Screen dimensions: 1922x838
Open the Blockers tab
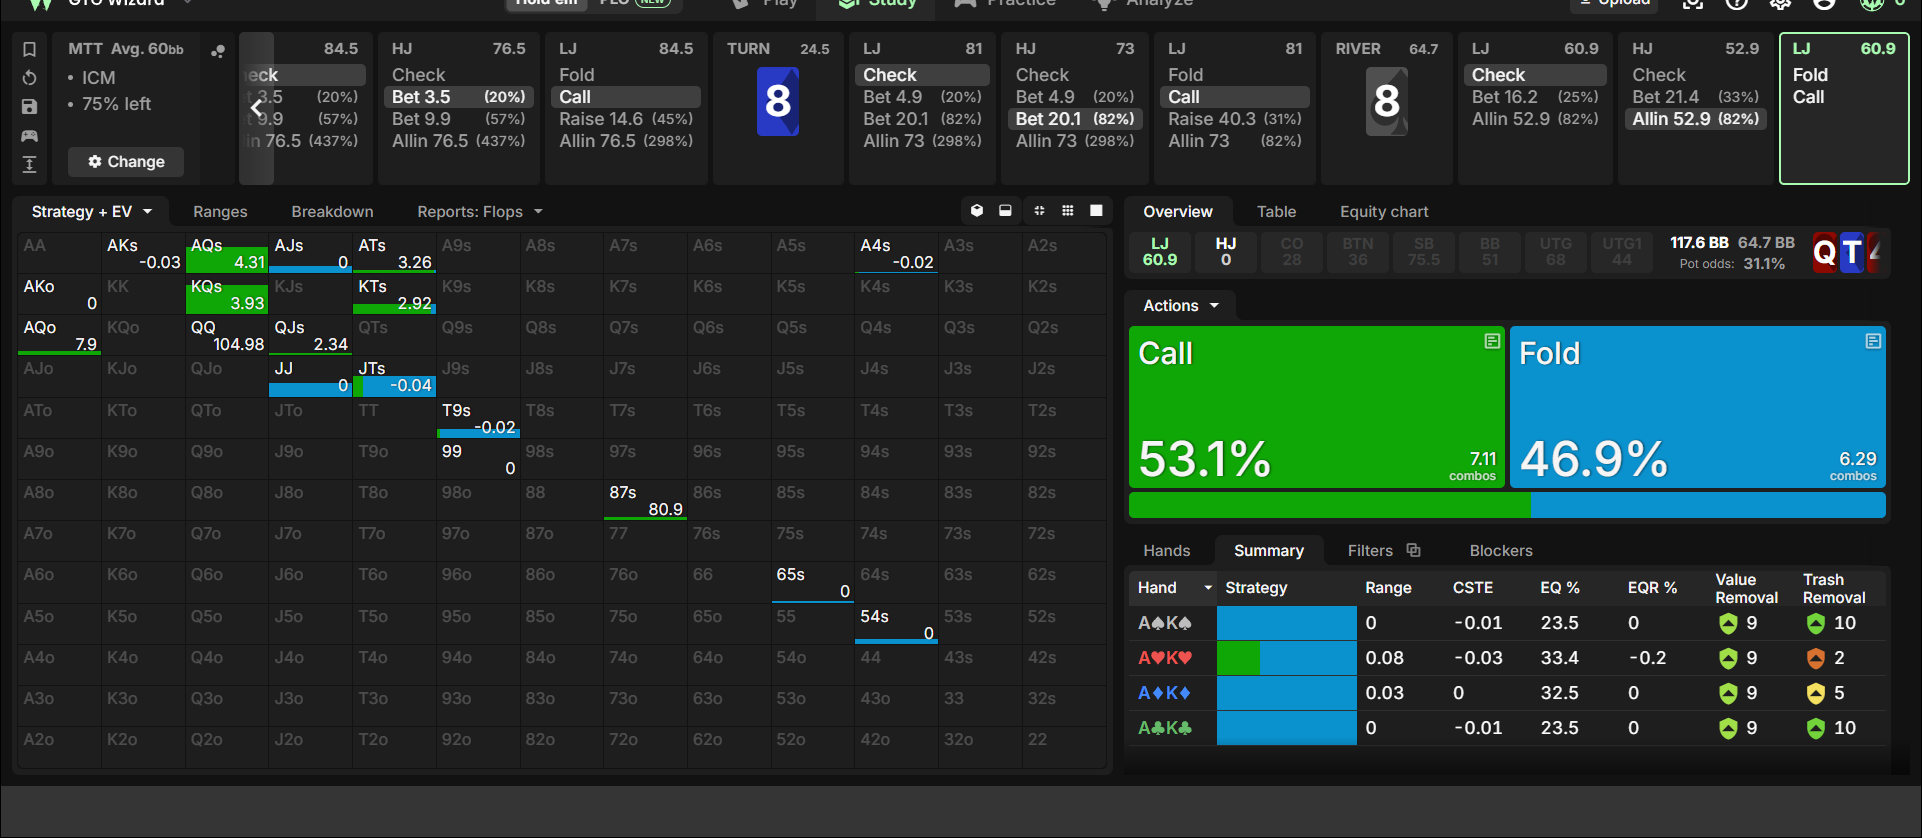coord(1501,551)
